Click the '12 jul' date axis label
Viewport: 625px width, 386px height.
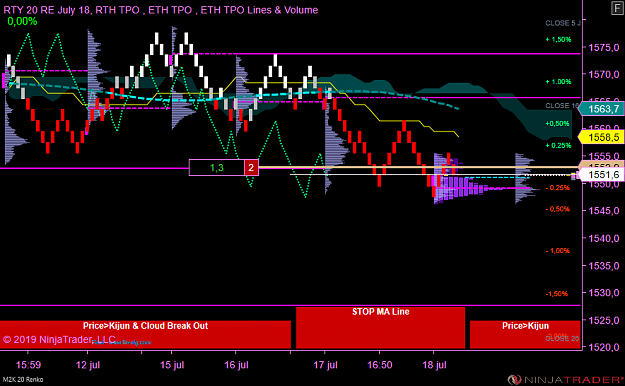coord(88,365)
